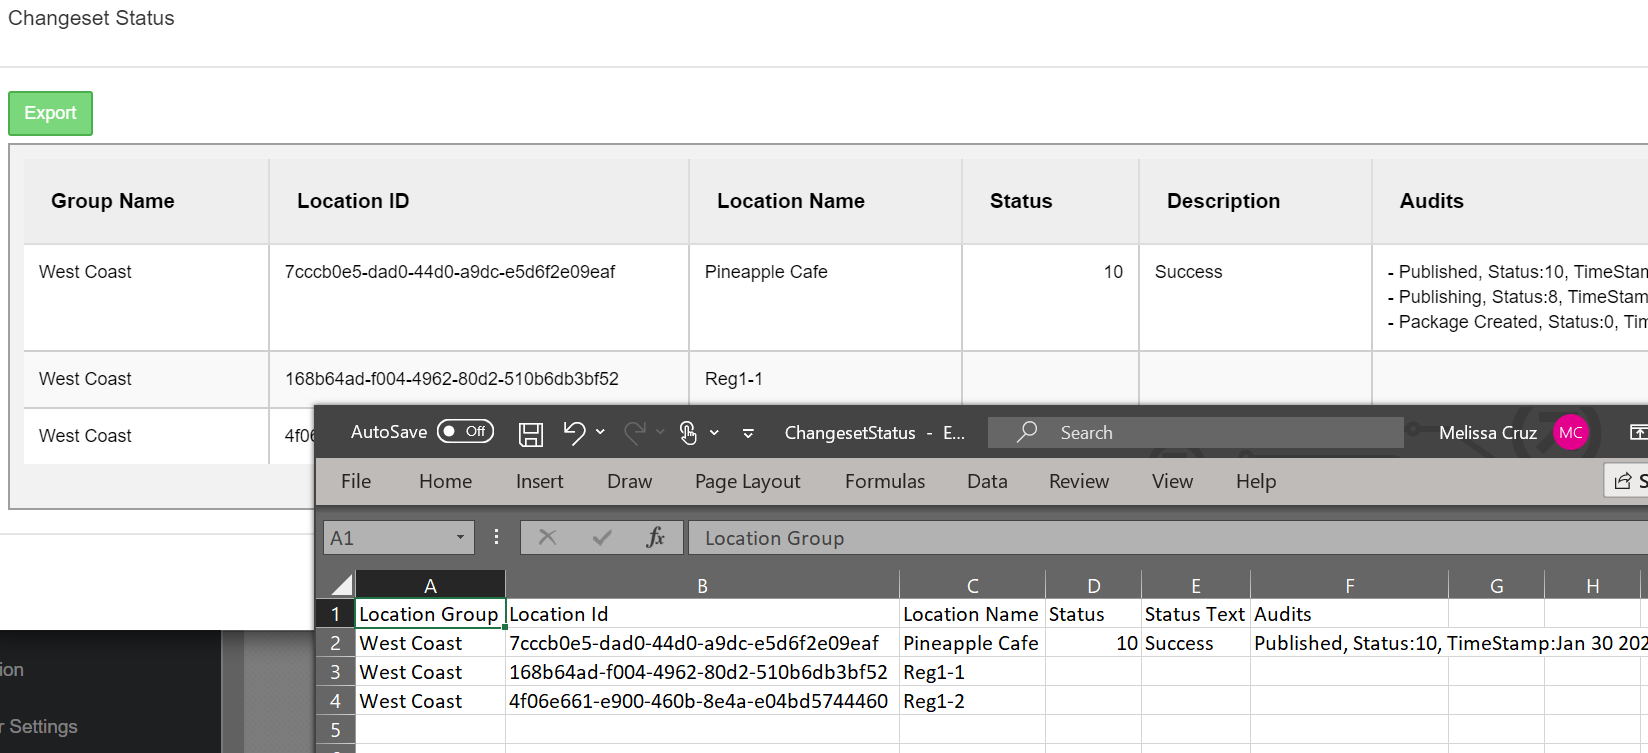Click spreadsheet cell 'Success' in row 2
Screen dimensions: 1648x753
(x=1196, y=643)
